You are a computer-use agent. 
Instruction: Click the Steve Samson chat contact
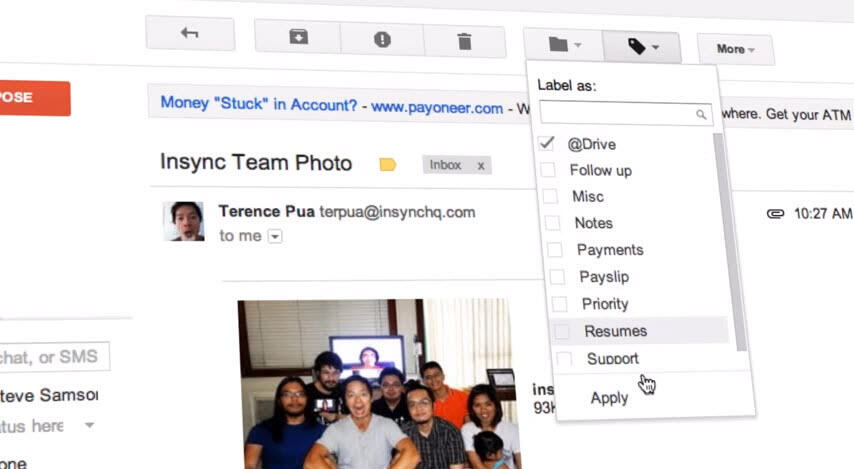[x=49, y=395]
